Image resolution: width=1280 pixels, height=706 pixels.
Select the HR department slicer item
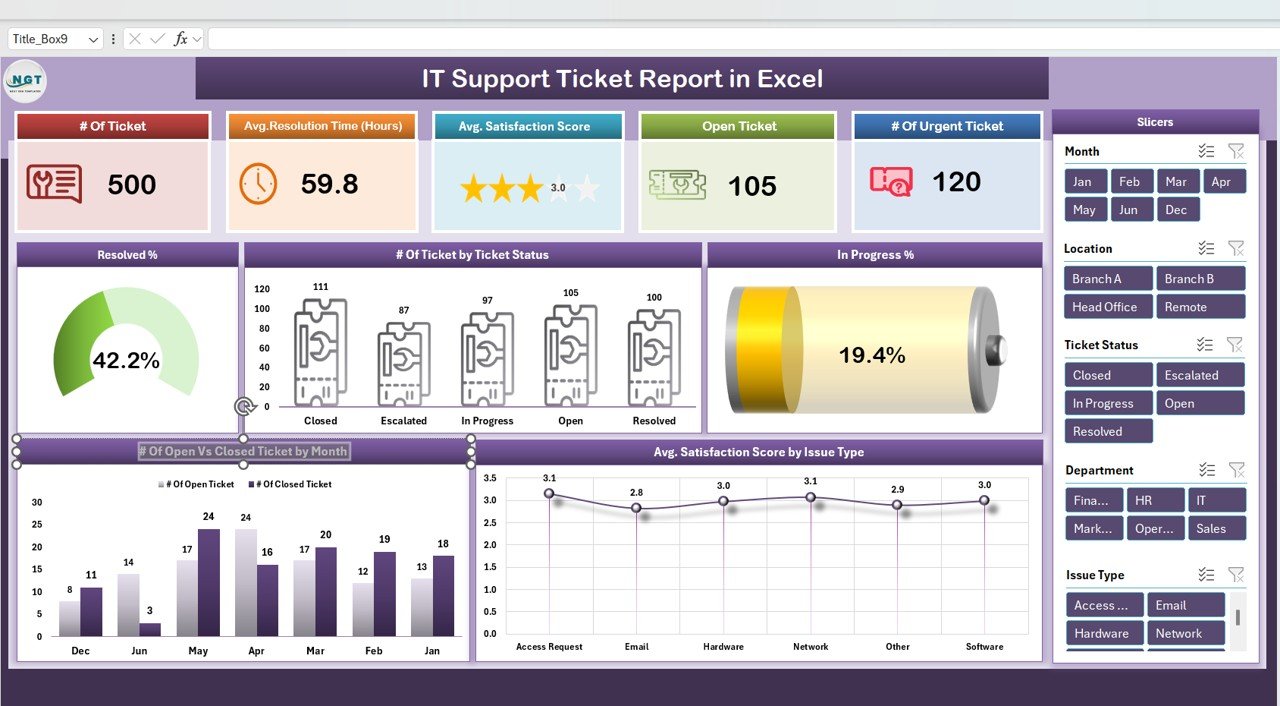(1155, 500)
